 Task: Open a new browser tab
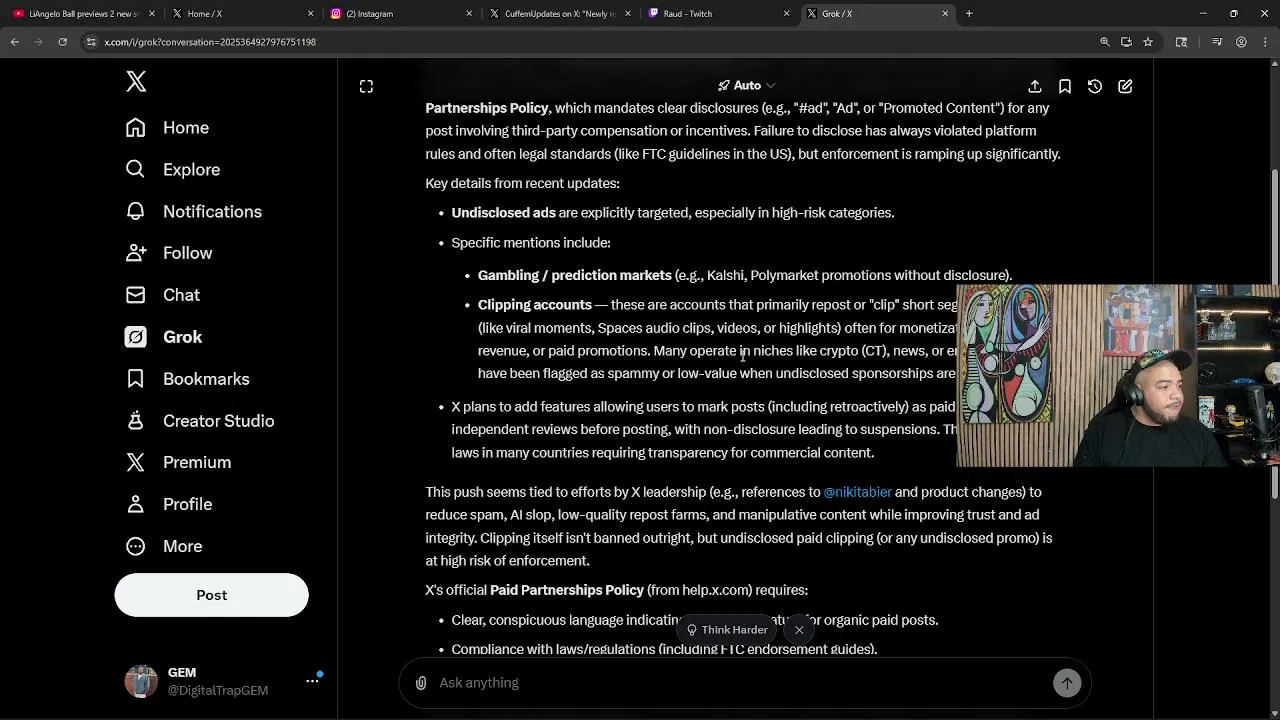click(969, 14)
